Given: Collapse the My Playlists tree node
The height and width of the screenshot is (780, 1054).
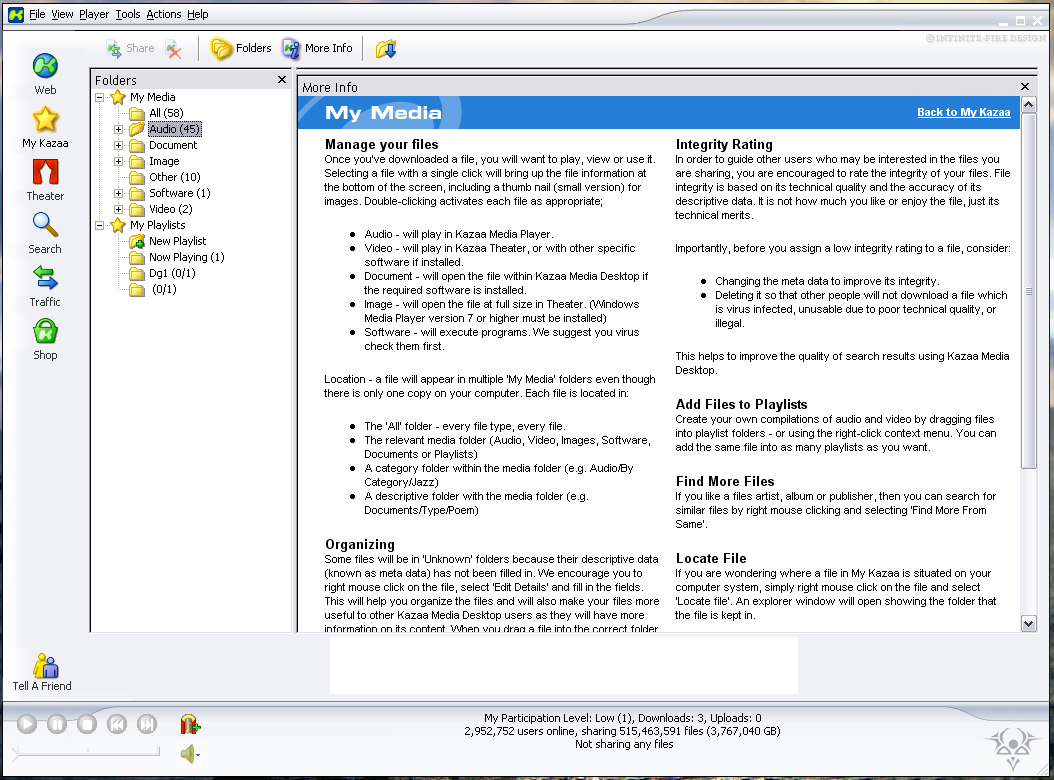Looking at the screenshot, I should [99, 225].
